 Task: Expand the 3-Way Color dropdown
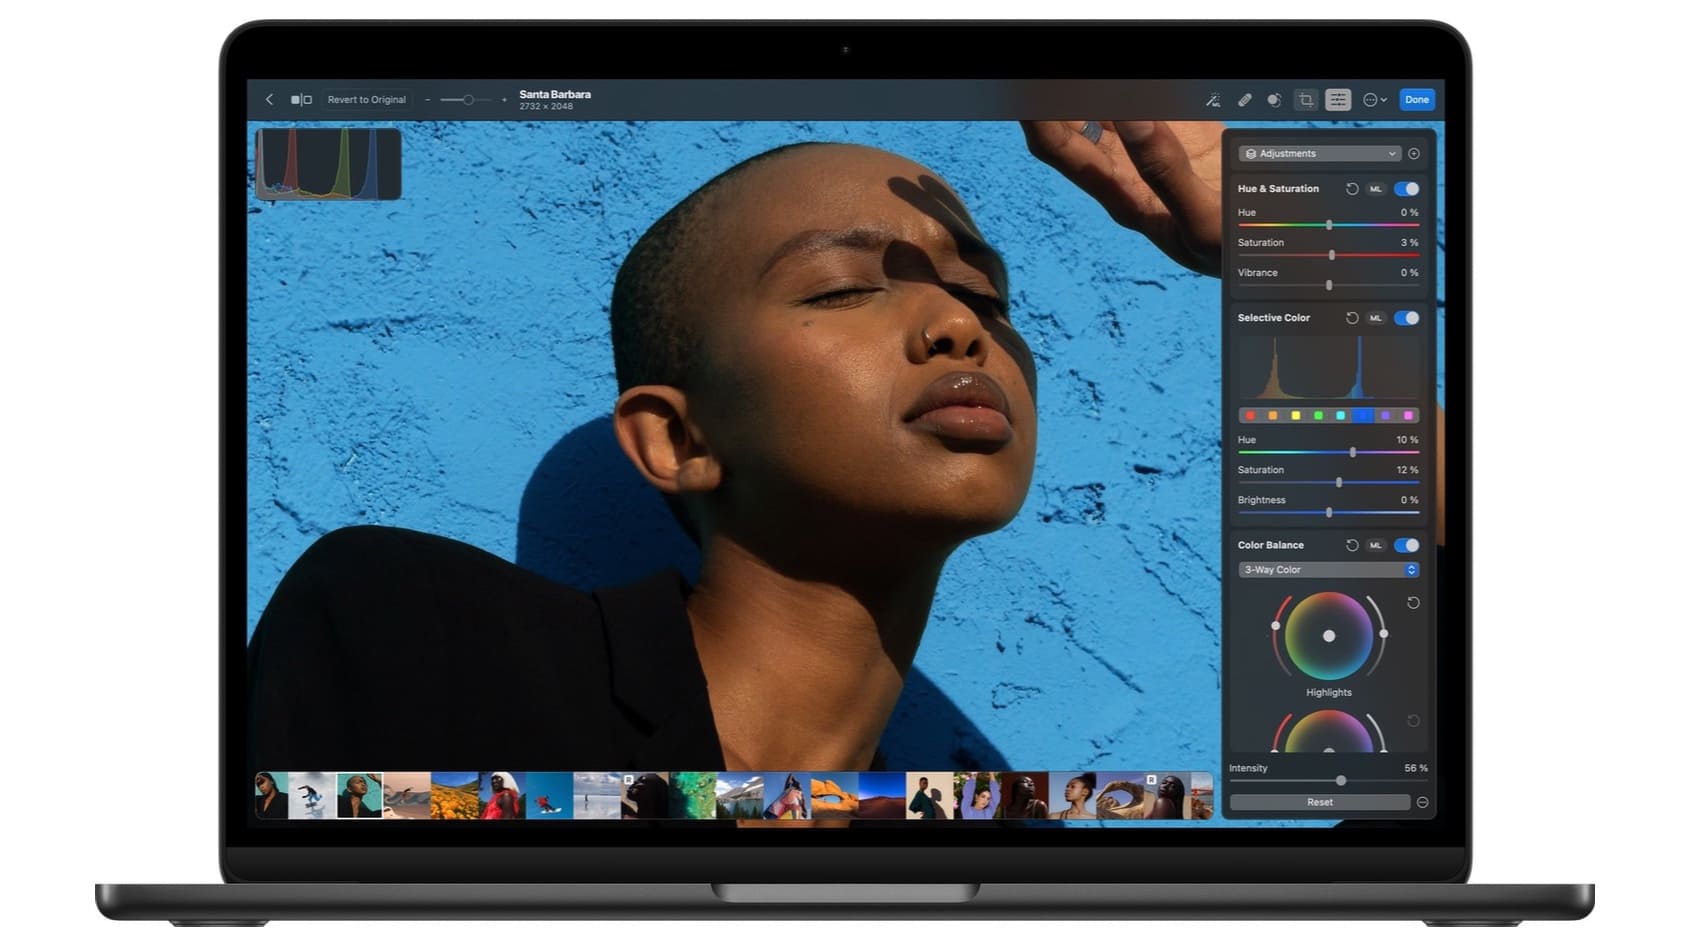click(1328, 570)
